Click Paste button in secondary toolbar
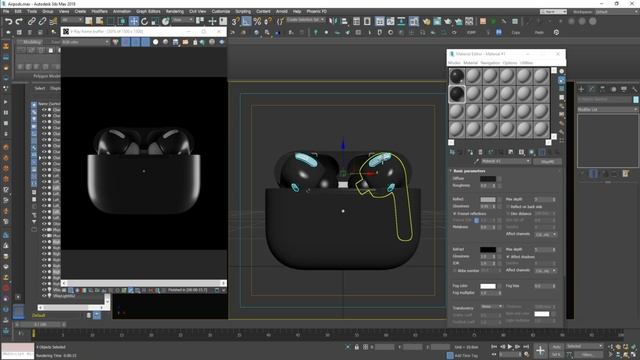Image resolution: width=640 pixels, height=360 pixels. click(539, 33)
